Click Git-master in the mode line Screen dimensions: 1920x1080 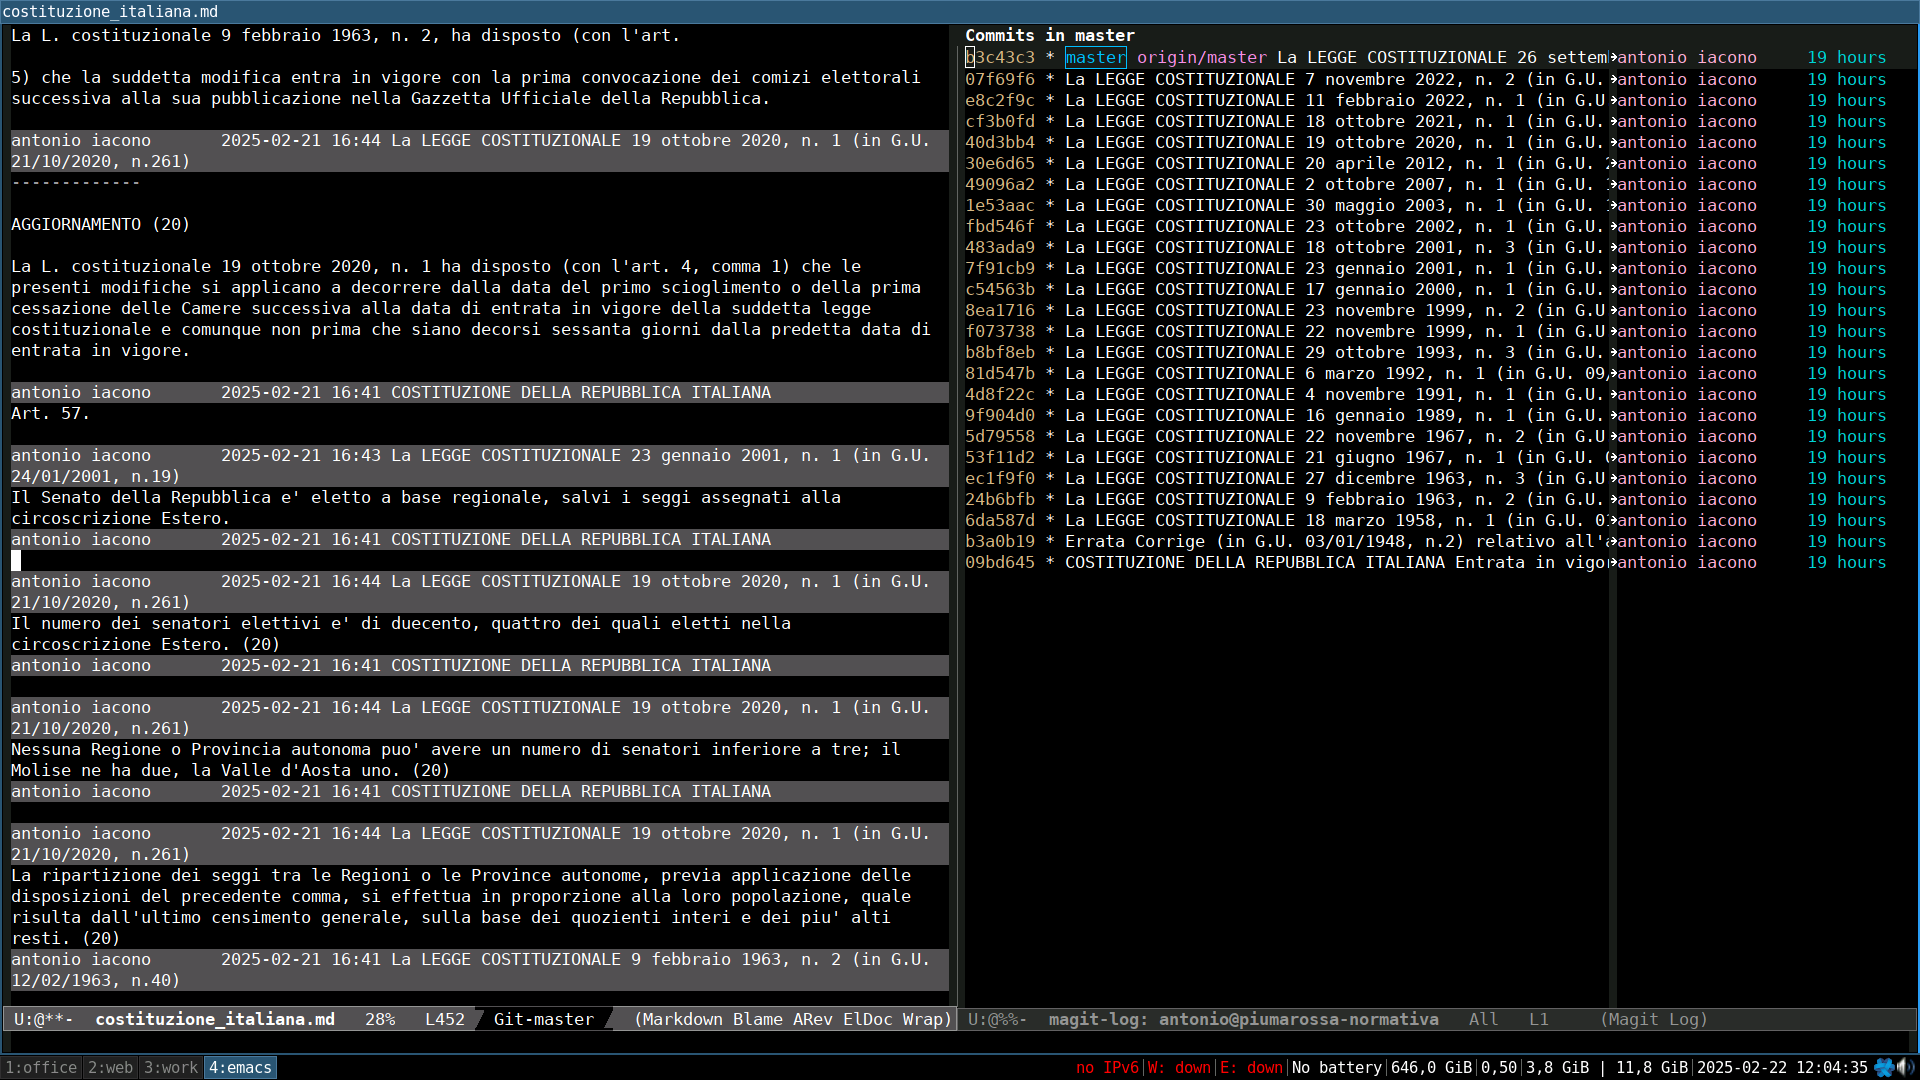543,1019
